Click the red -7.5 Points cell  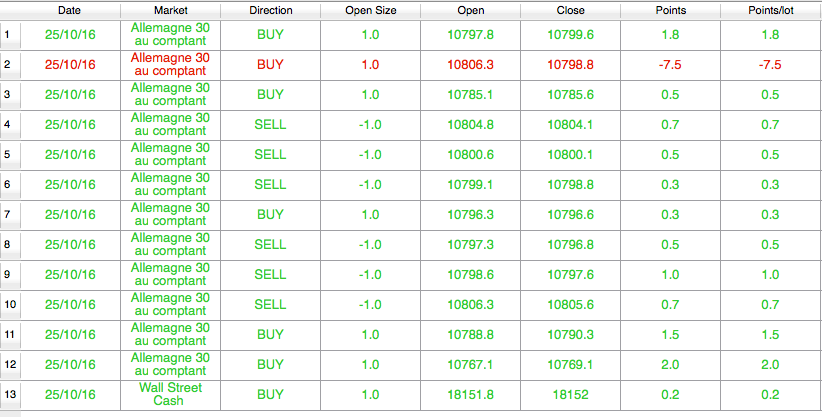pos(670,65)
